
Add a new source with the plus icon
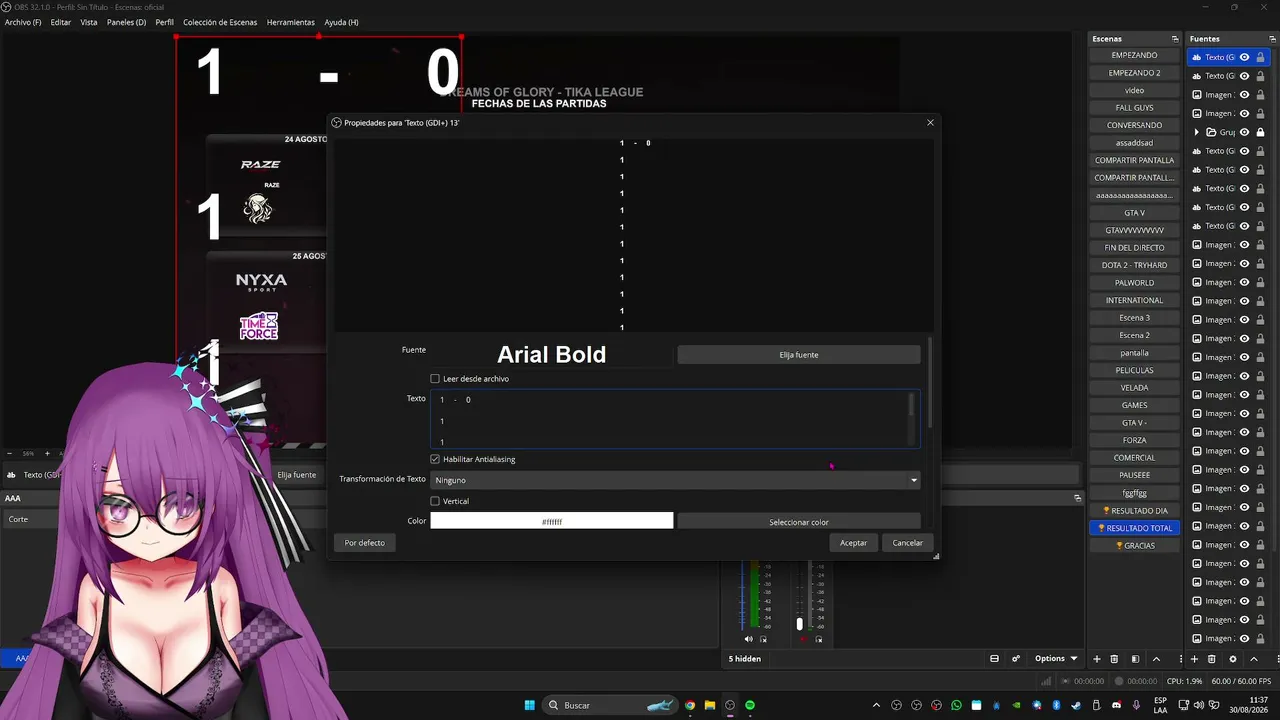[1194, 659]
